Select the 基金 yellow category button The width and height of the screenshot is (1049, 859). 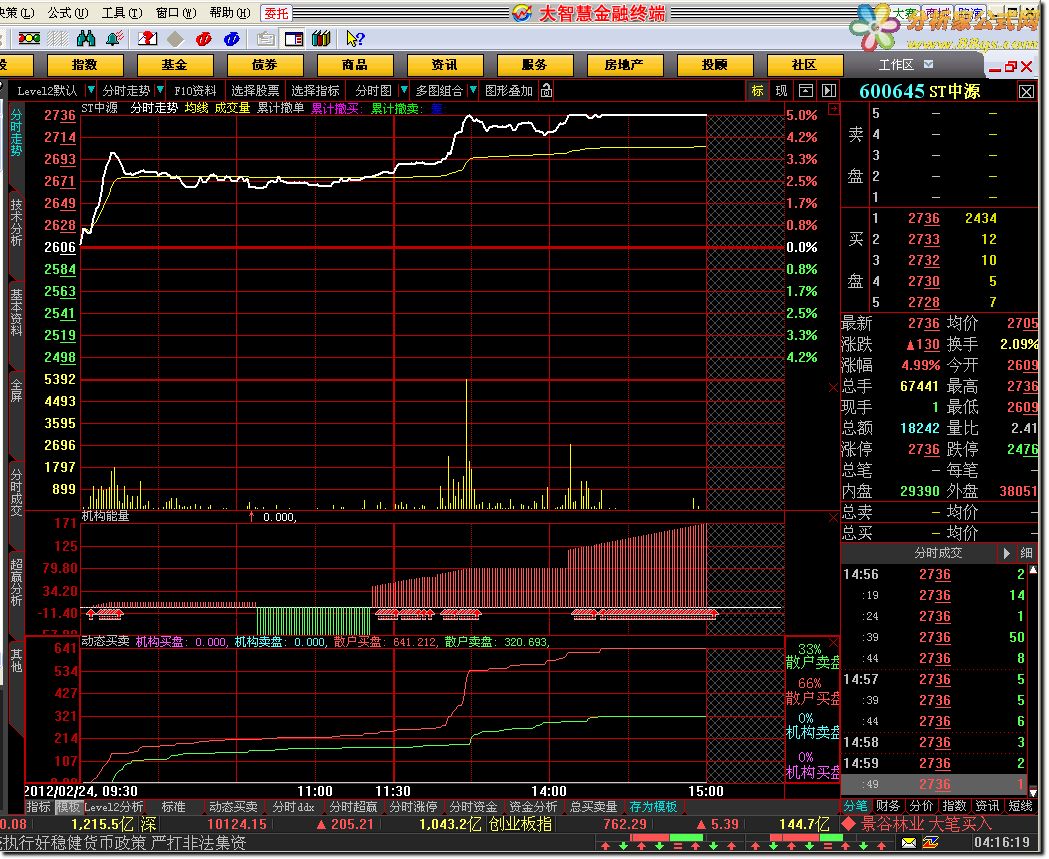[175, 65]
